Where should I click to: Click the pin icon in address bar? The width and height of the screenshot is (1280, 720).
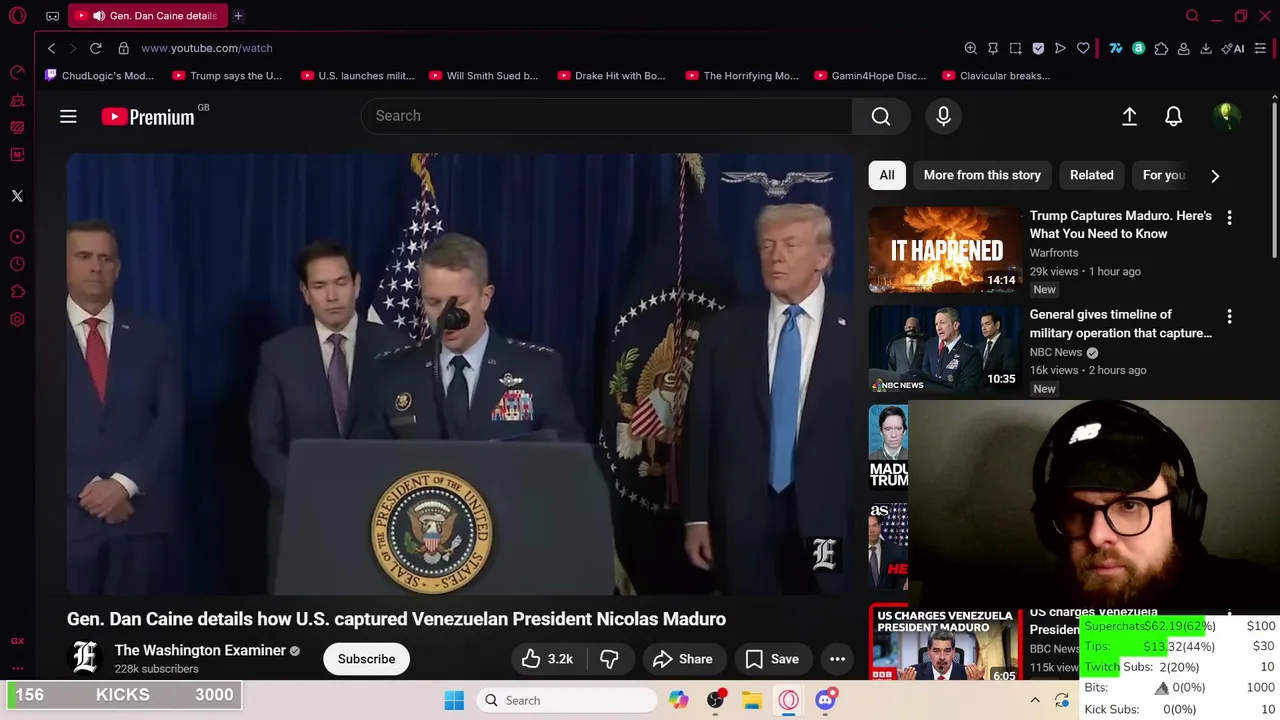pos(993,48)
